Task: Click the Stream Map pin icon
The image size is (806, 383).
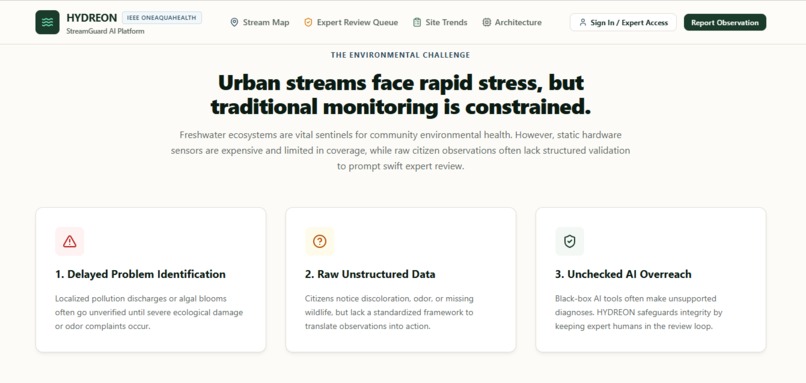Action: click(x=234, y=23)
